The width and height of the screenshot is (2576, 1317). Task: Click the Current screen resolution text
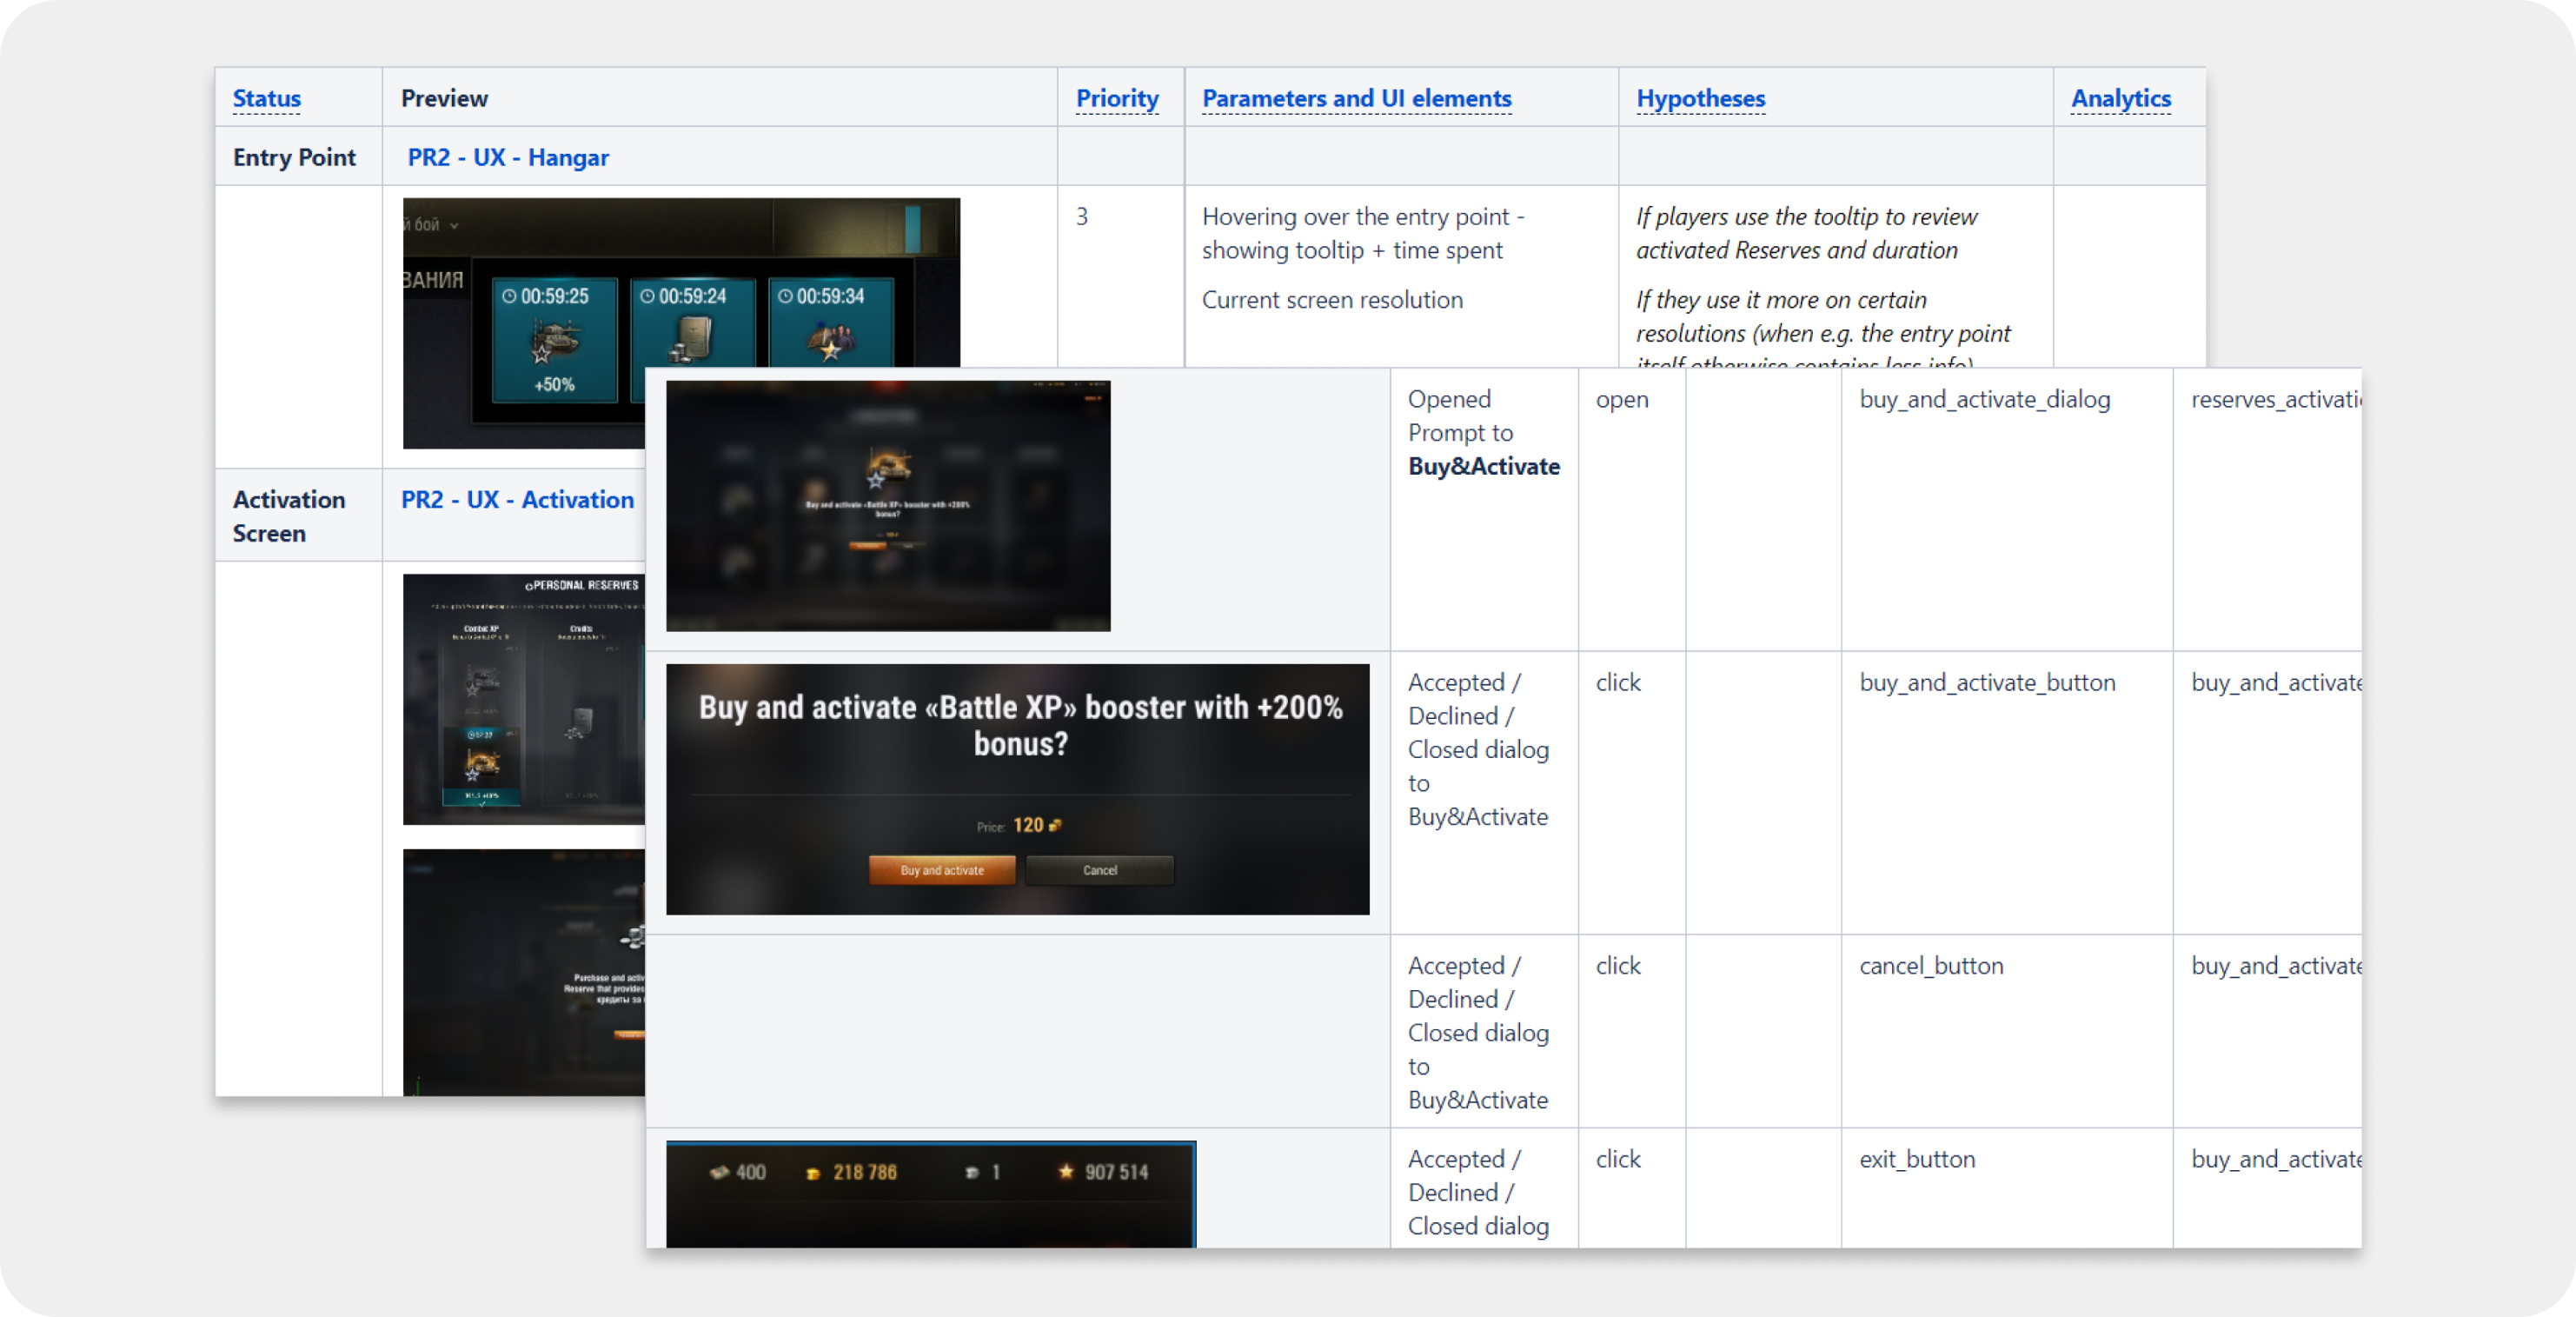click(x=1332, y=299)
